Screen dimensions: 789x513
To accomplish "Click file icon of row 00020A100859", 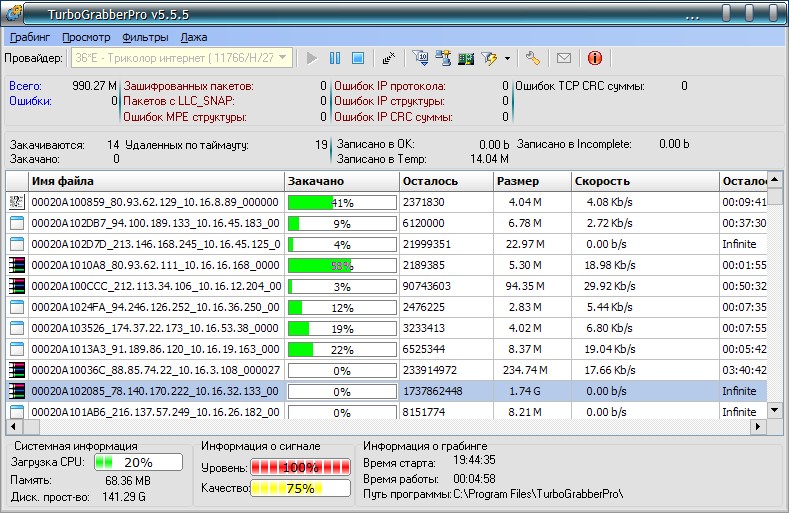I will click(x=17, y=202).
